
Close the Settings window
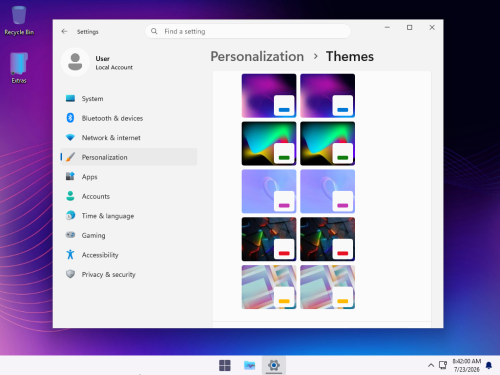click(x=432, y=27)
